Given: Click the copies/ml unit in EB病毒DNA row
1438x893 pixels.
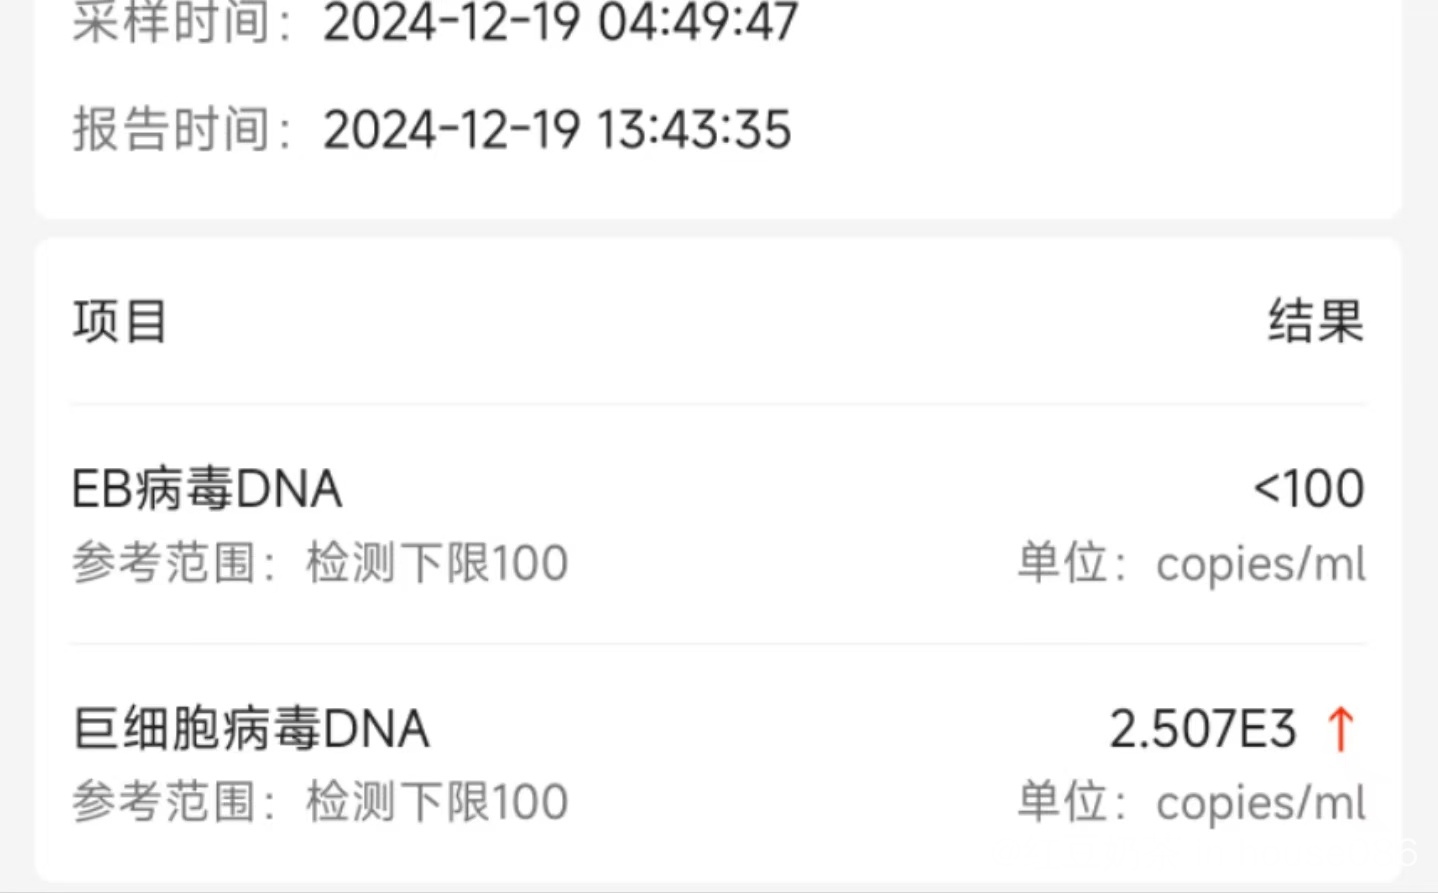Looking at the screenshot, I should [x=1260, y=564].
